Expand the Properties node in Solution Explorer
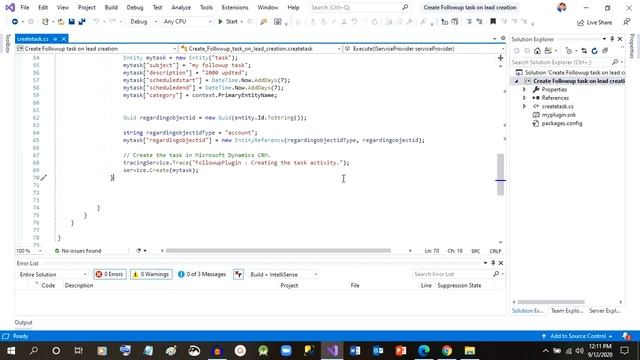640x360 pixels. tap(524, 89)
